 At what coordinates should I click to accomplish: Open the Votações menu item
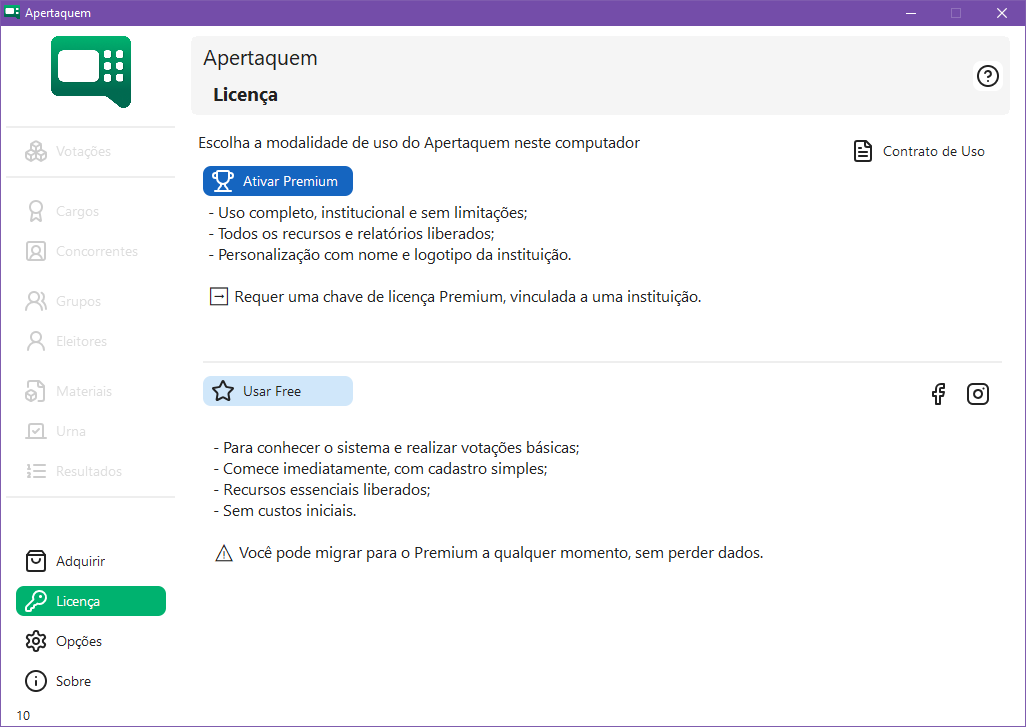pyautogui.click(x=90, y=151)
